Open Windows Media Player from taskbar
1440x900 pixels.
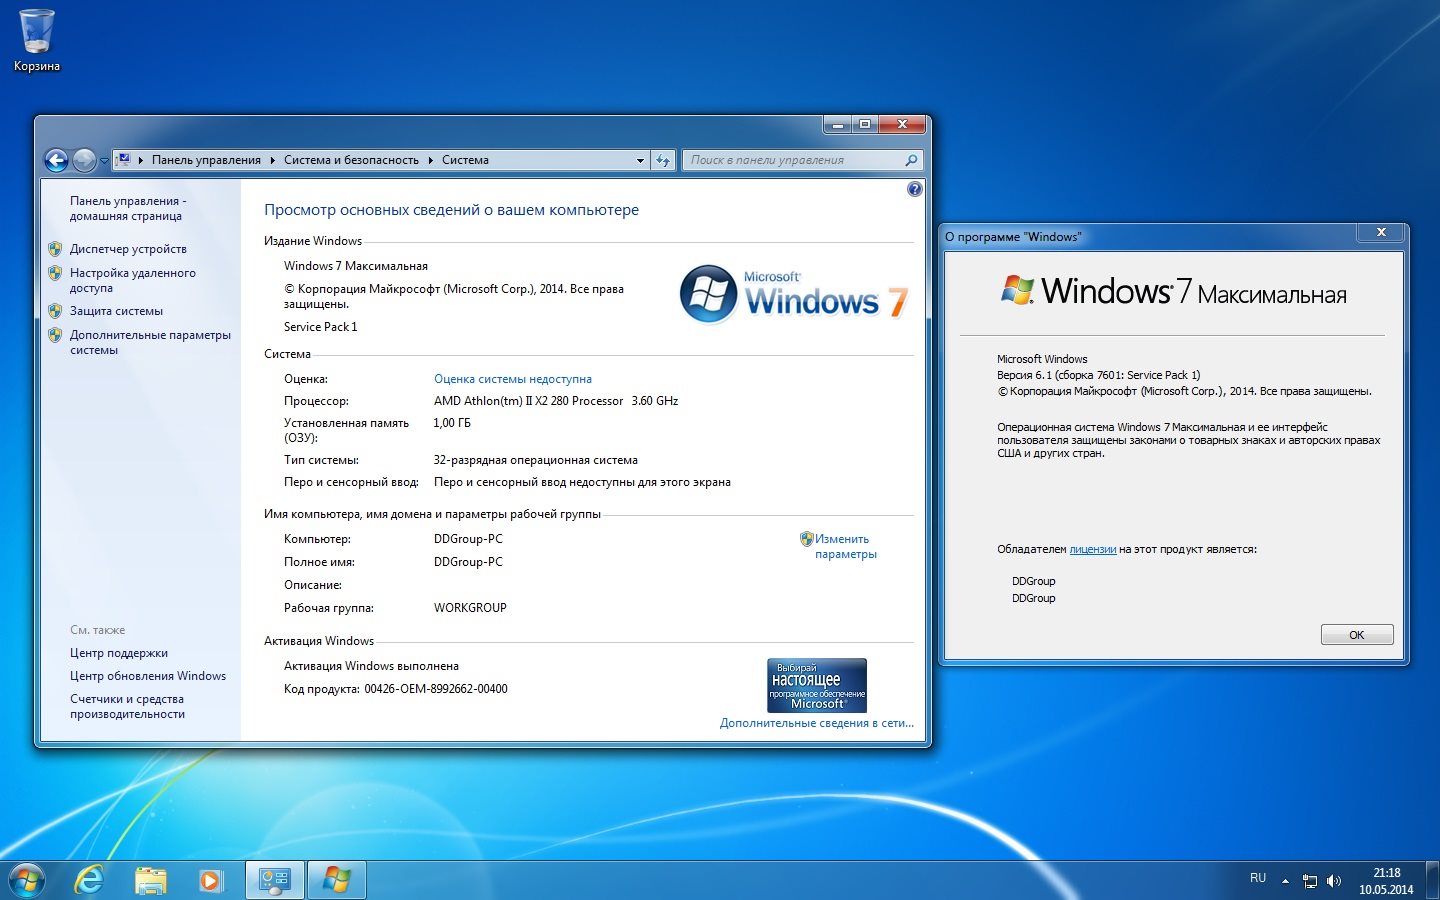(x=211, y=880)
